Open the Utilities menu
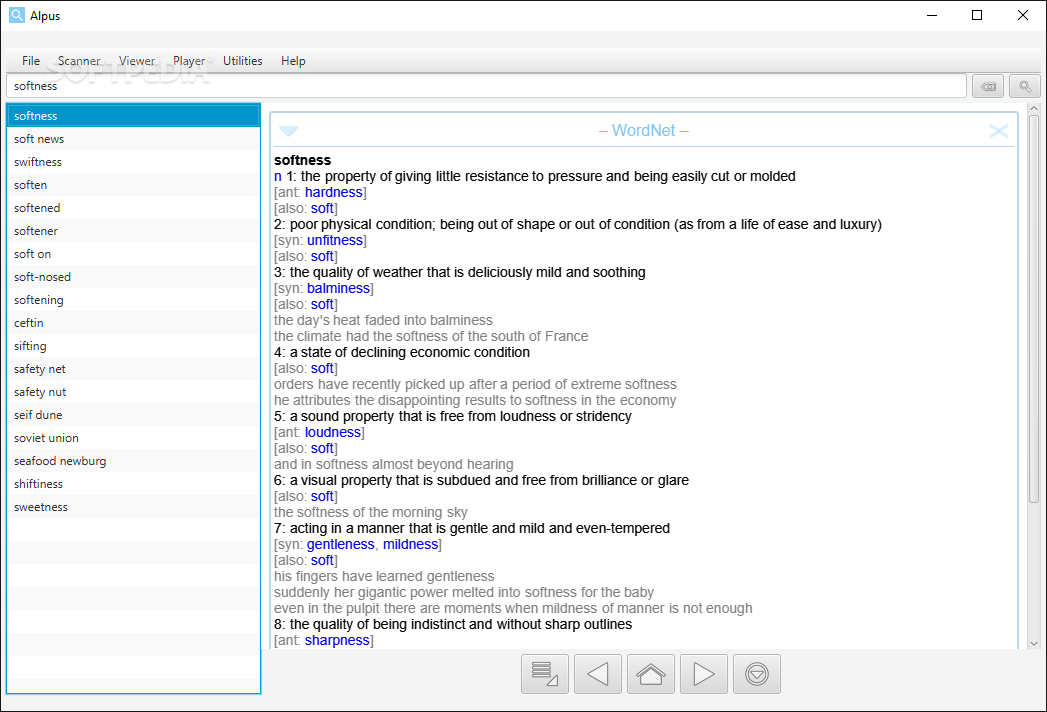 pyautogui.click(x=242, y=61)
